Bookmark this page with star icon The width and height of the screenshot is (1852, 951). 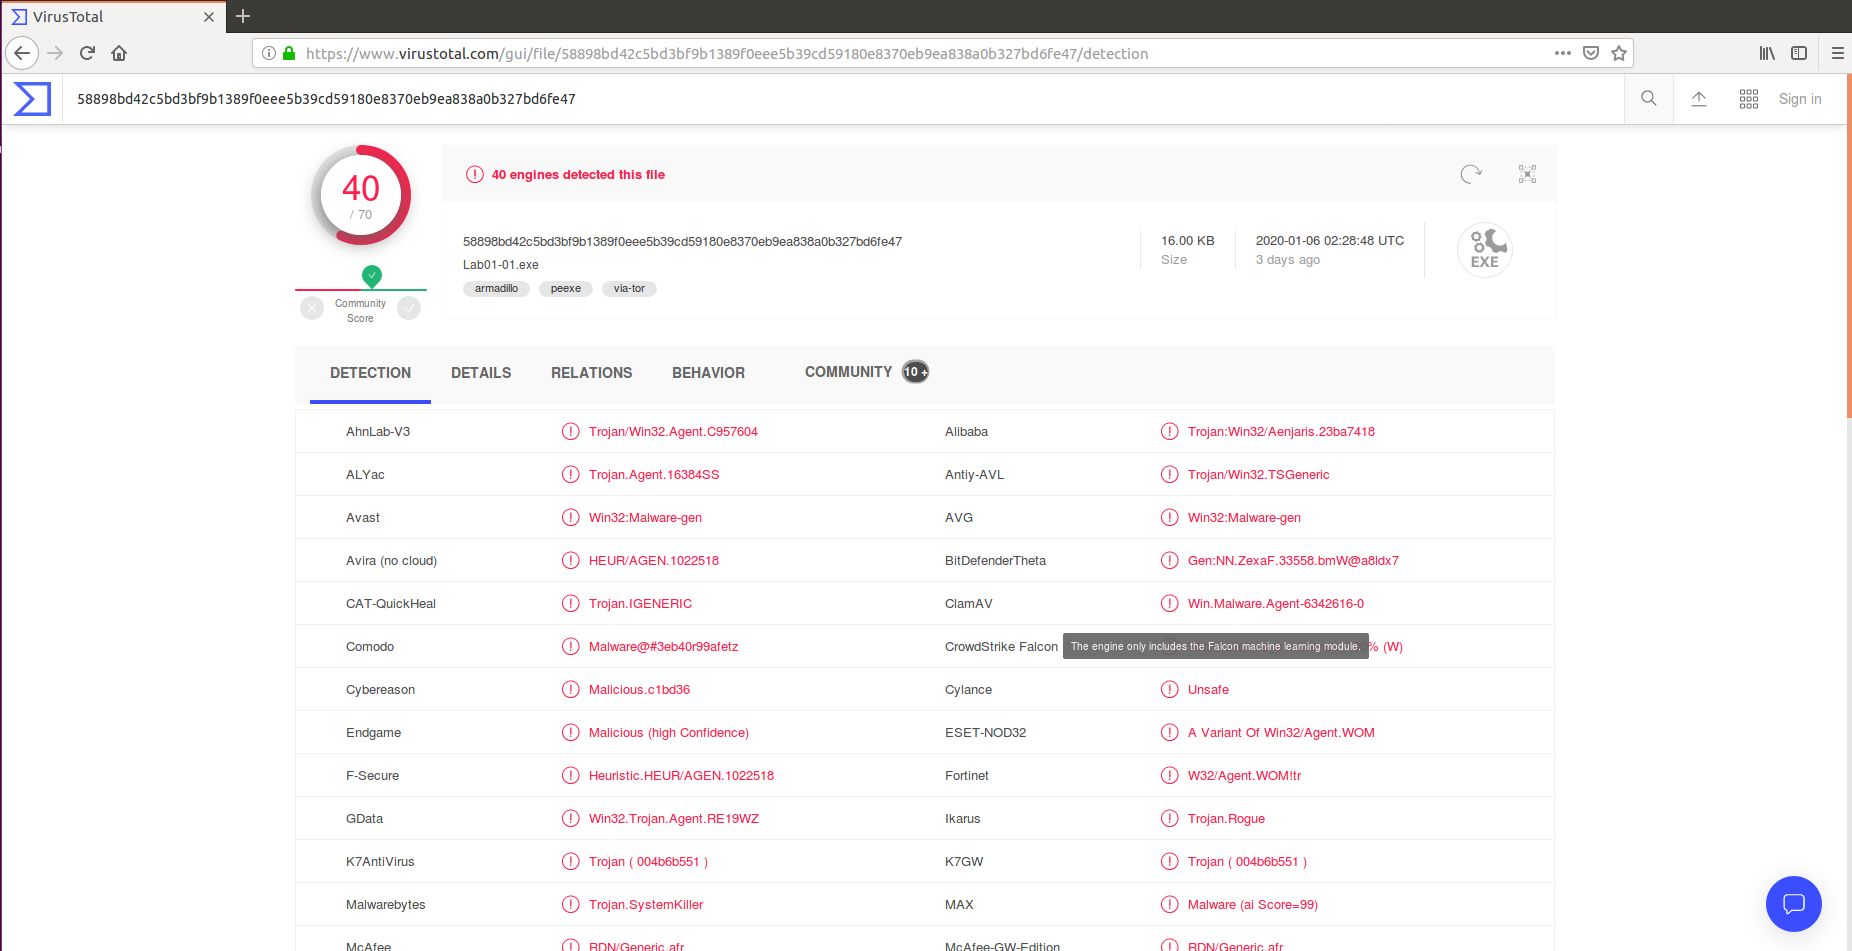(x=1619, y=53)
